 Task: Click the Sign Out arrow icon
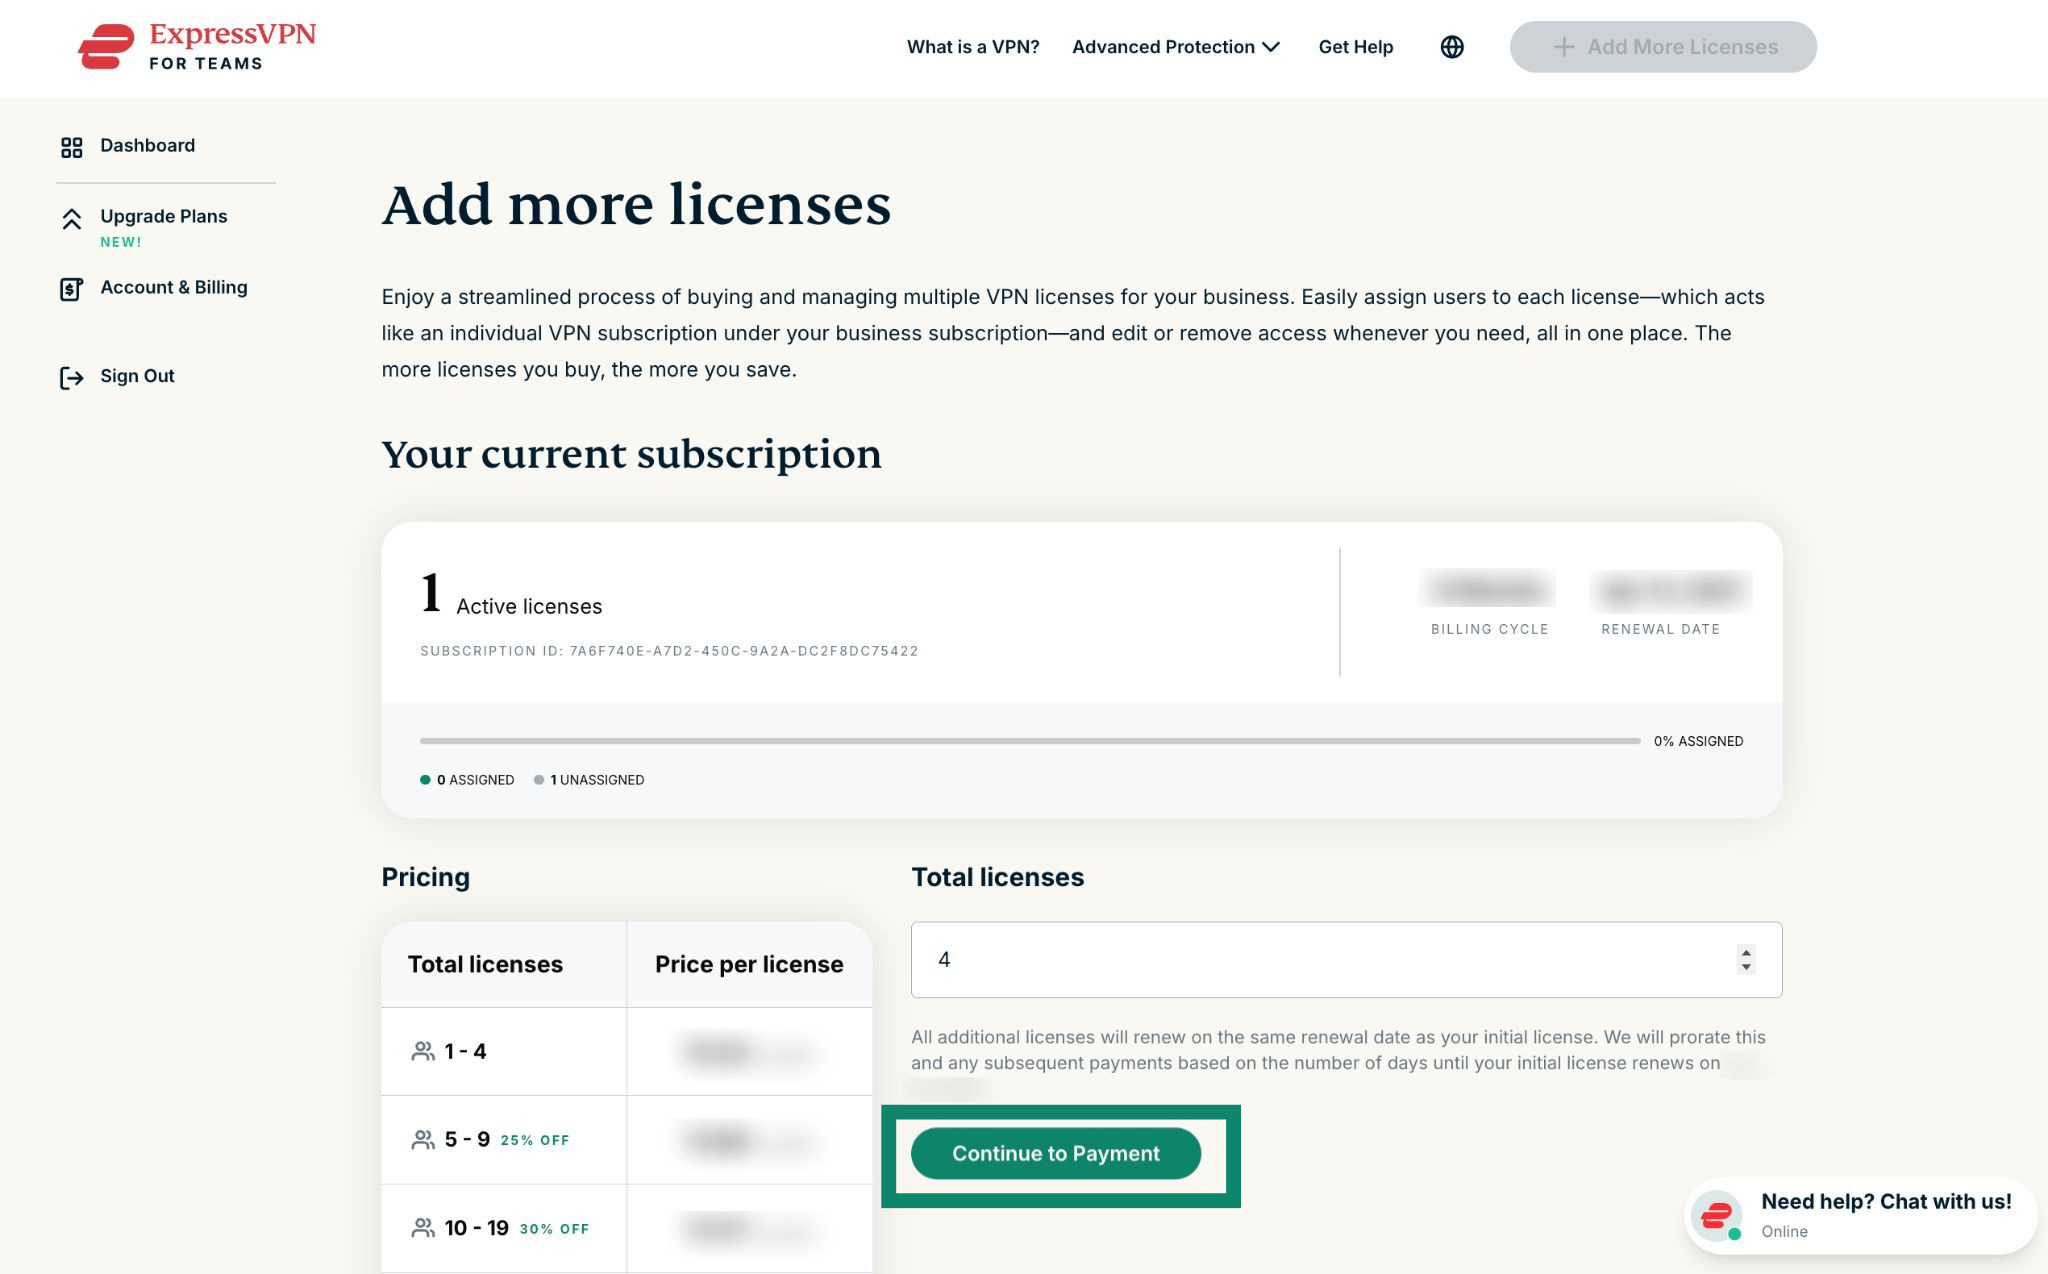tap(71, 377)
